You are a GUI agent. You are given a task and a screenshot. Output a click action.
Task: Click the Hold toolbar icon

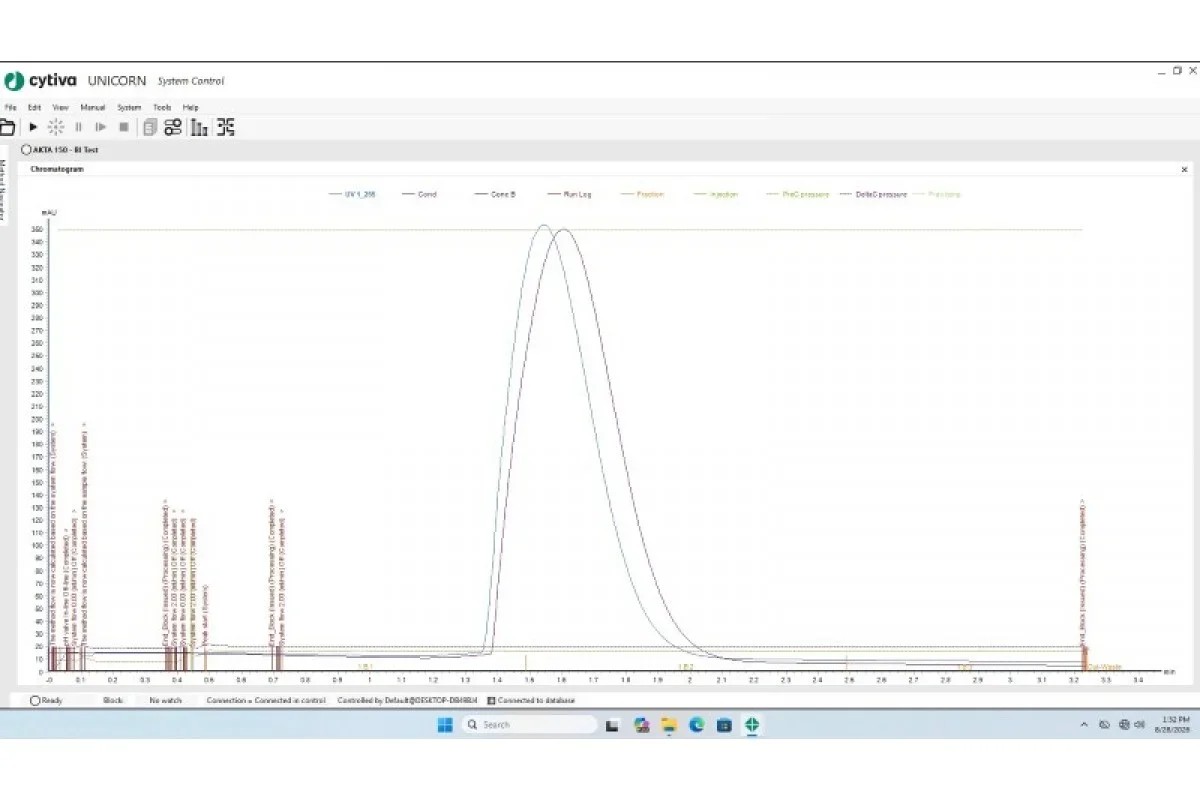click(x=56, y=127)
